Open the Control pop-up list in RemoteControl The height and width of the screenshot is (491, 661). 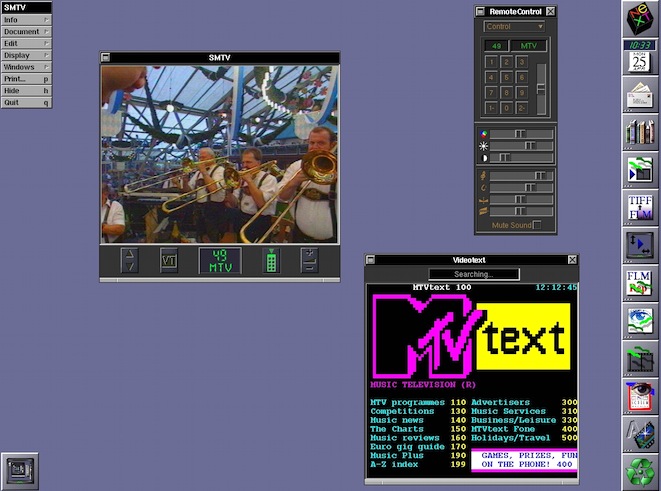coord(514,27)
